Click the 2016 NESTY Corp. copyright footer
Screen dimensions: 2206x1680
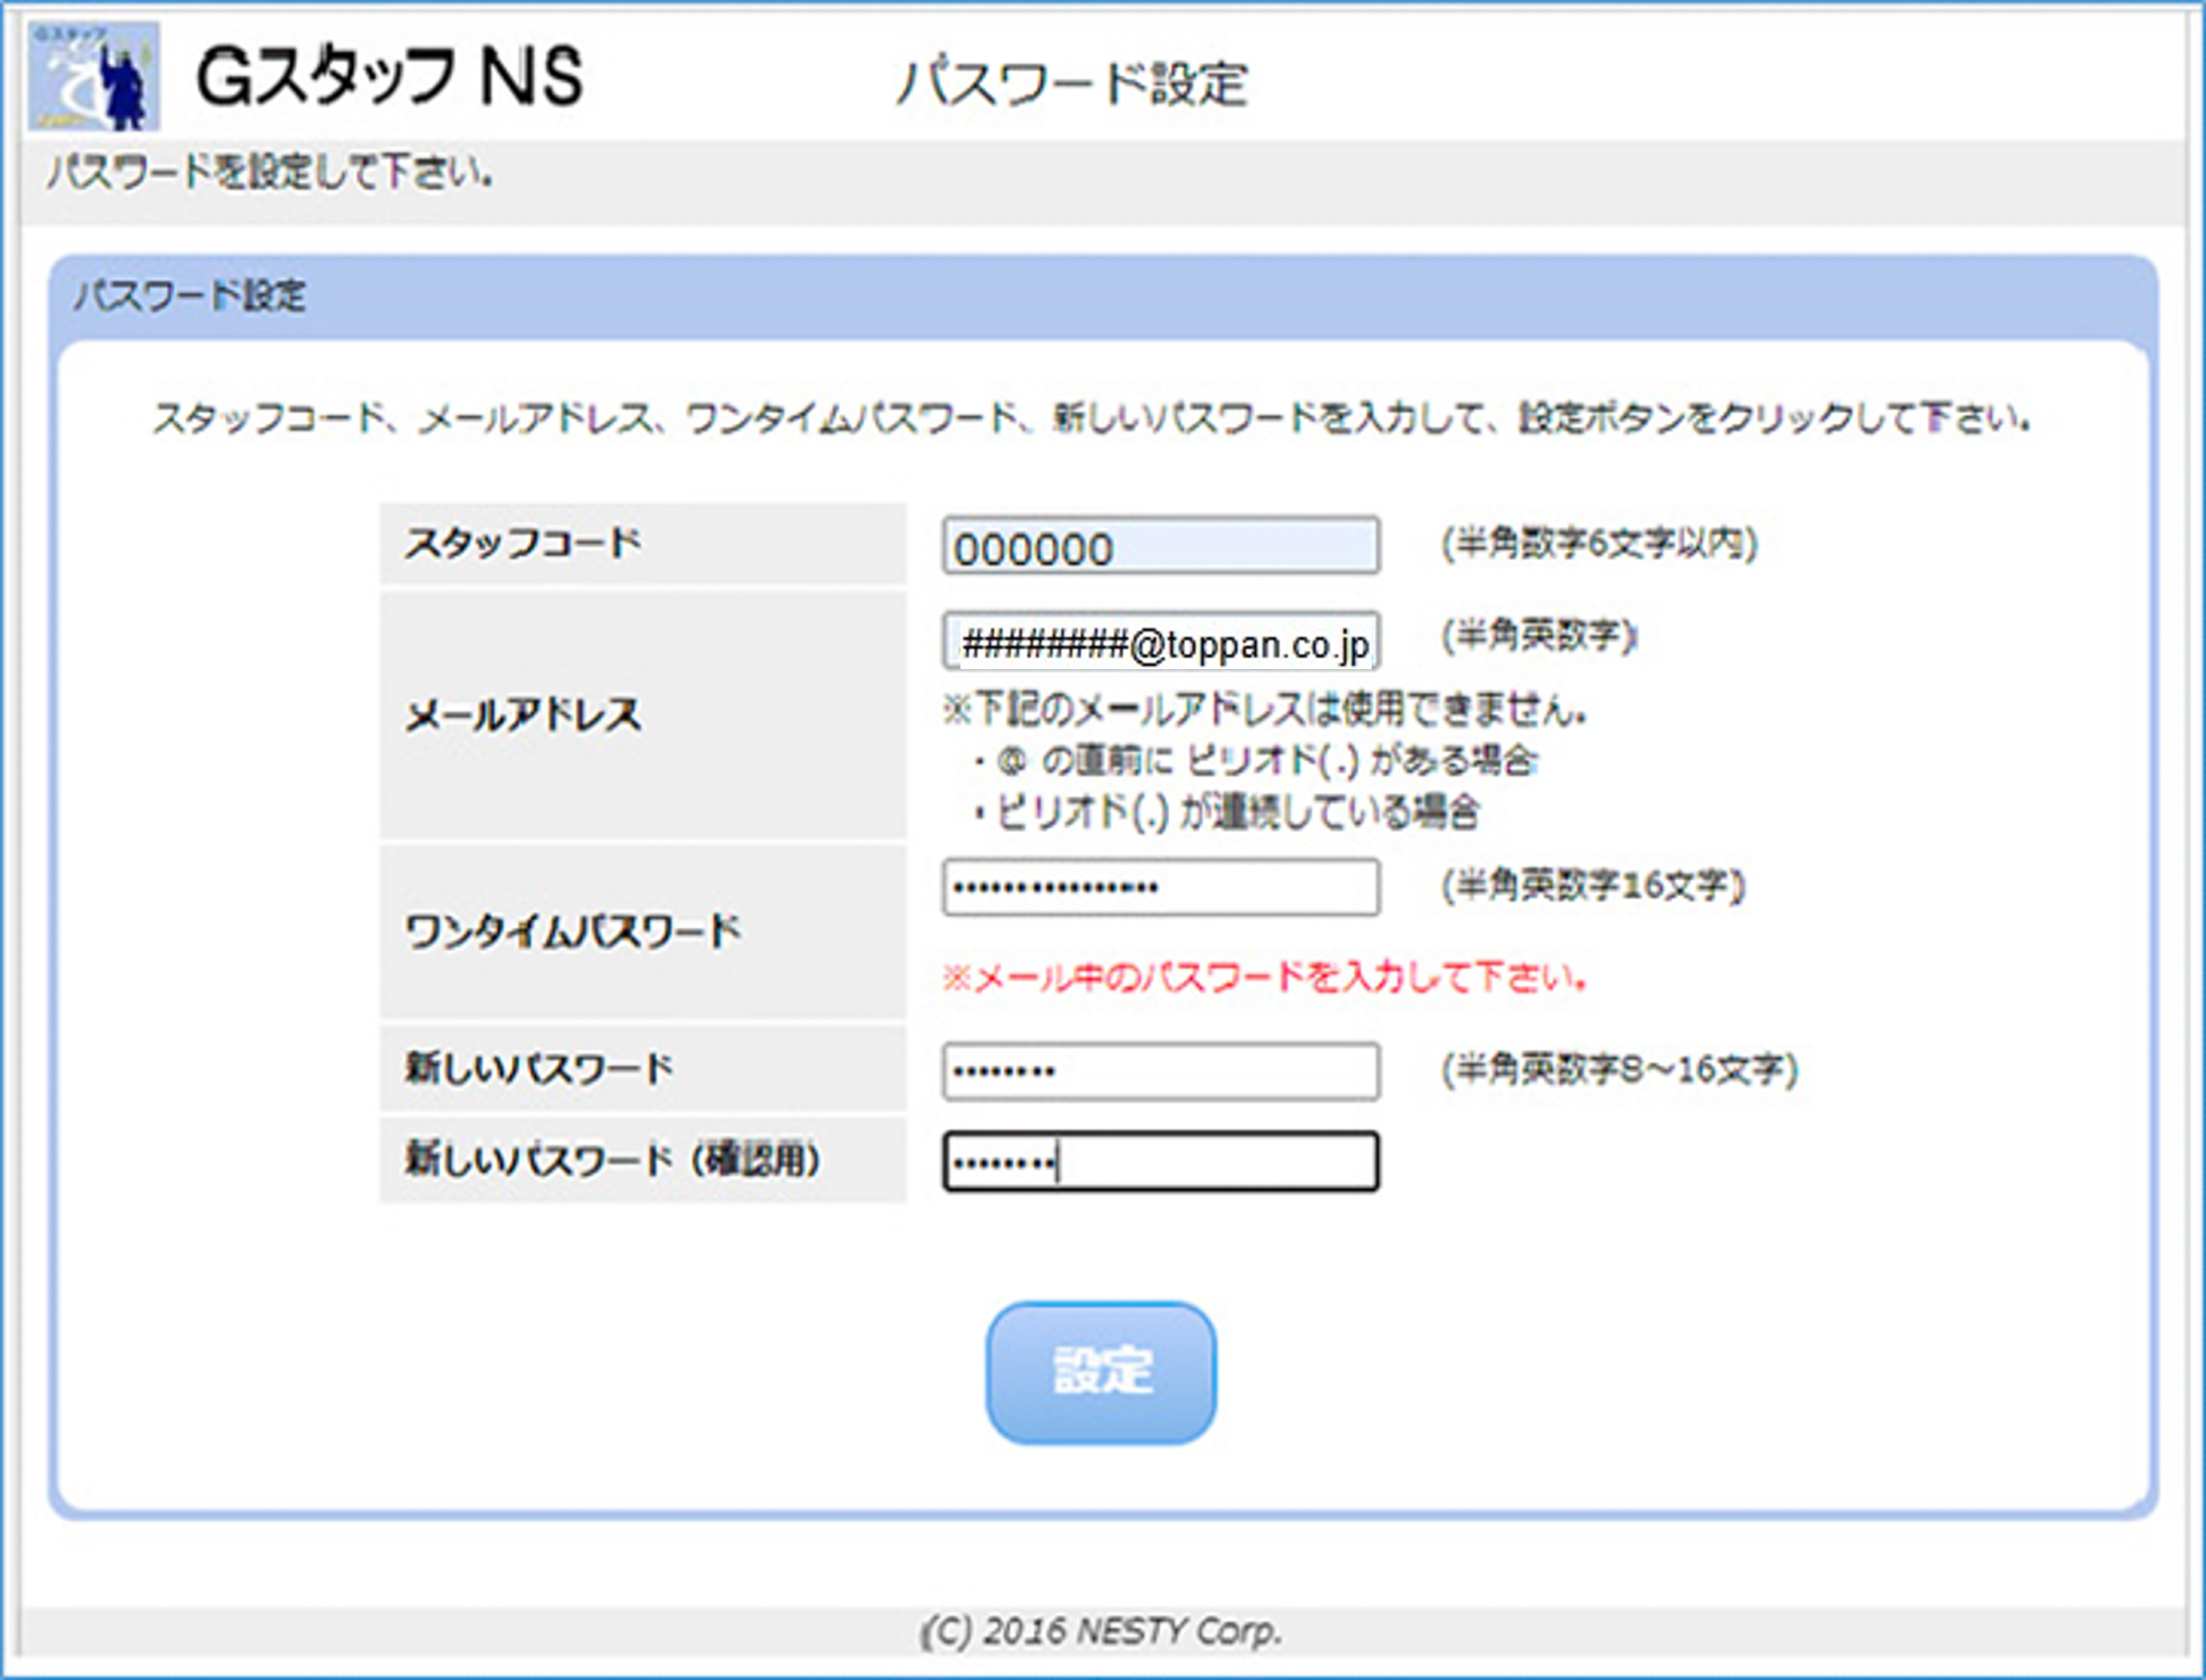[x=1101, y=1632]
